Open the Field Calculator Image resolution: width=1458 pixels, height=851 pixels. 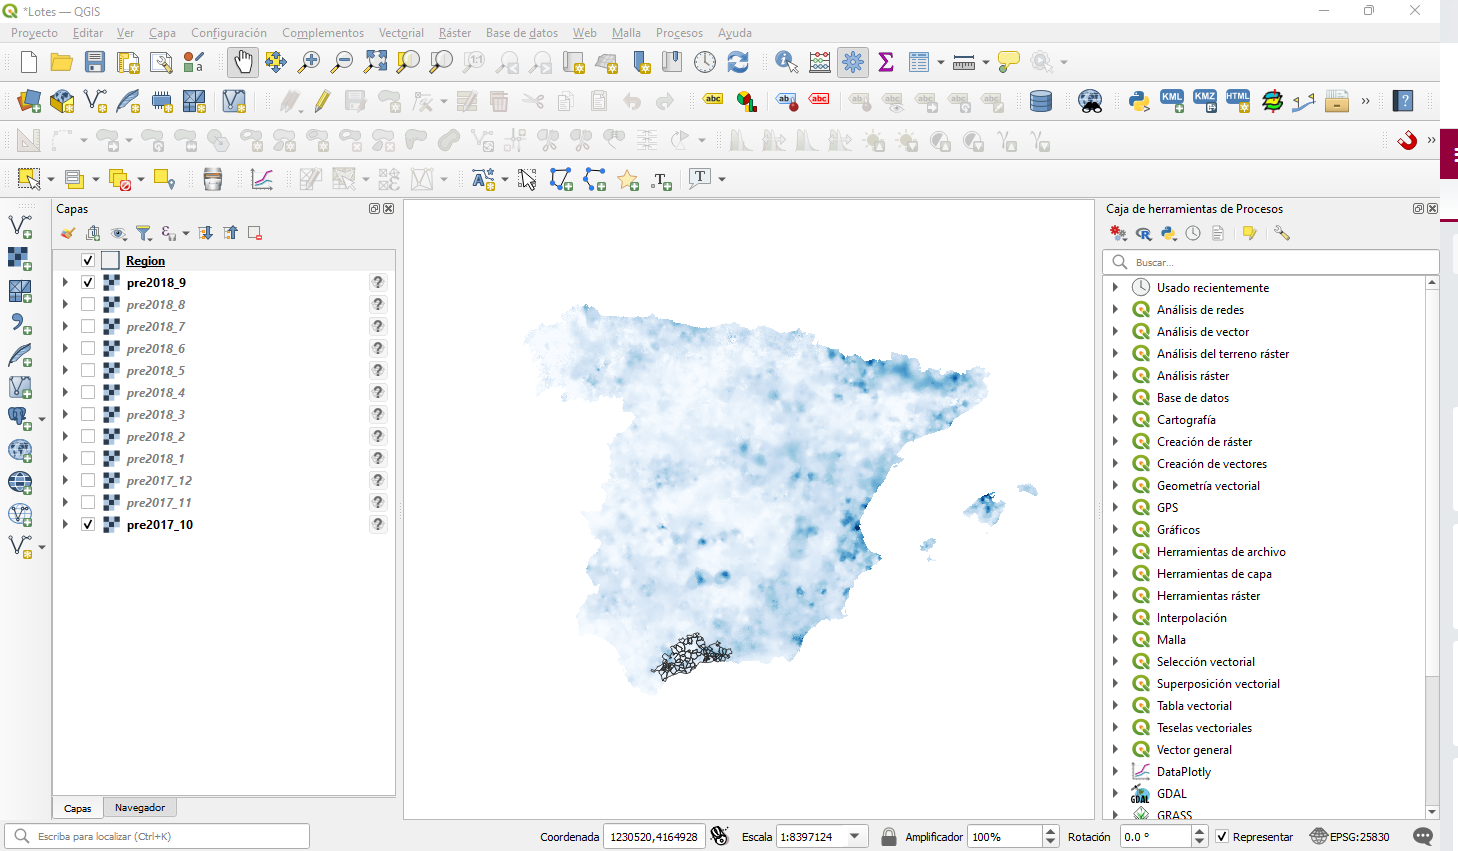click(x=819, y=61)
